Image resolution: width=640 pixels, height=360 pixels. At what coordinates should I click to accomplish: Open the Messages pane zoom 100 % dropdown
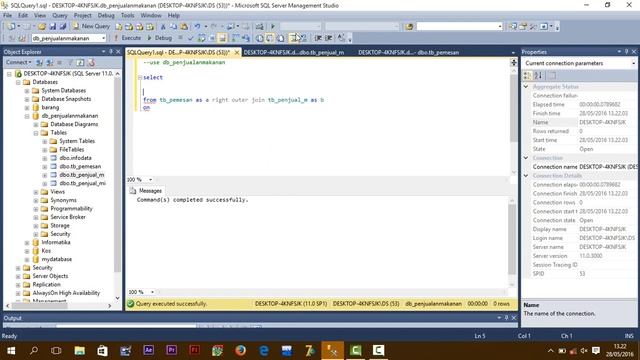152,292
